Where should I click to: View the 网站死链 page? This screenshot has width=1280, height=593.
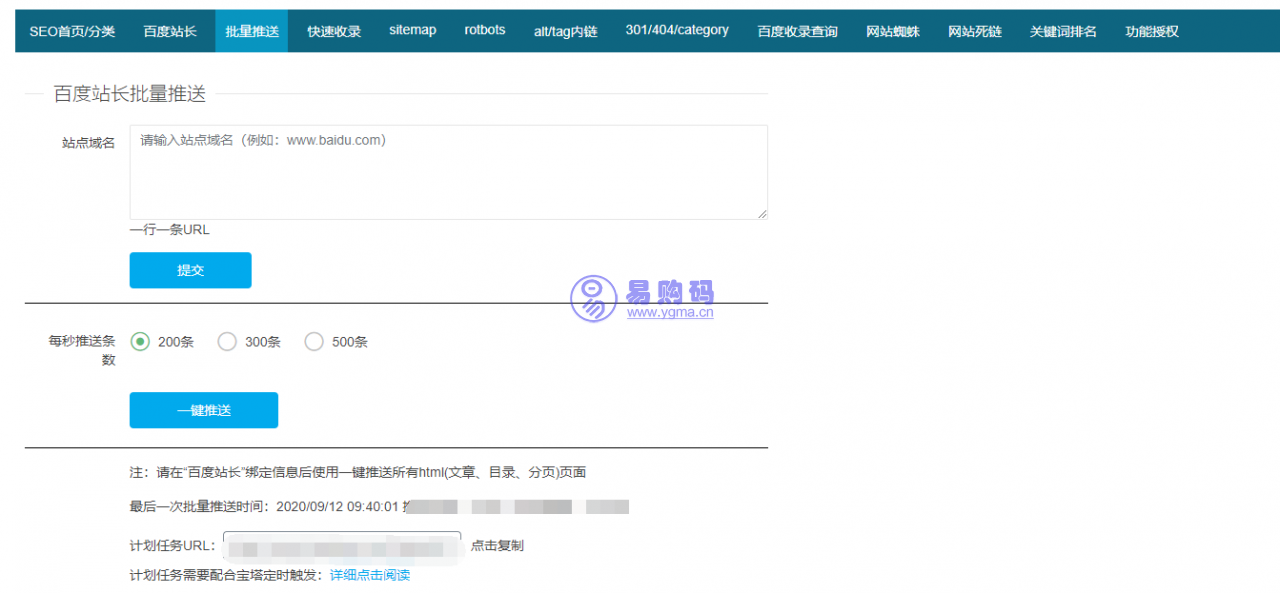tap(974, 30)
